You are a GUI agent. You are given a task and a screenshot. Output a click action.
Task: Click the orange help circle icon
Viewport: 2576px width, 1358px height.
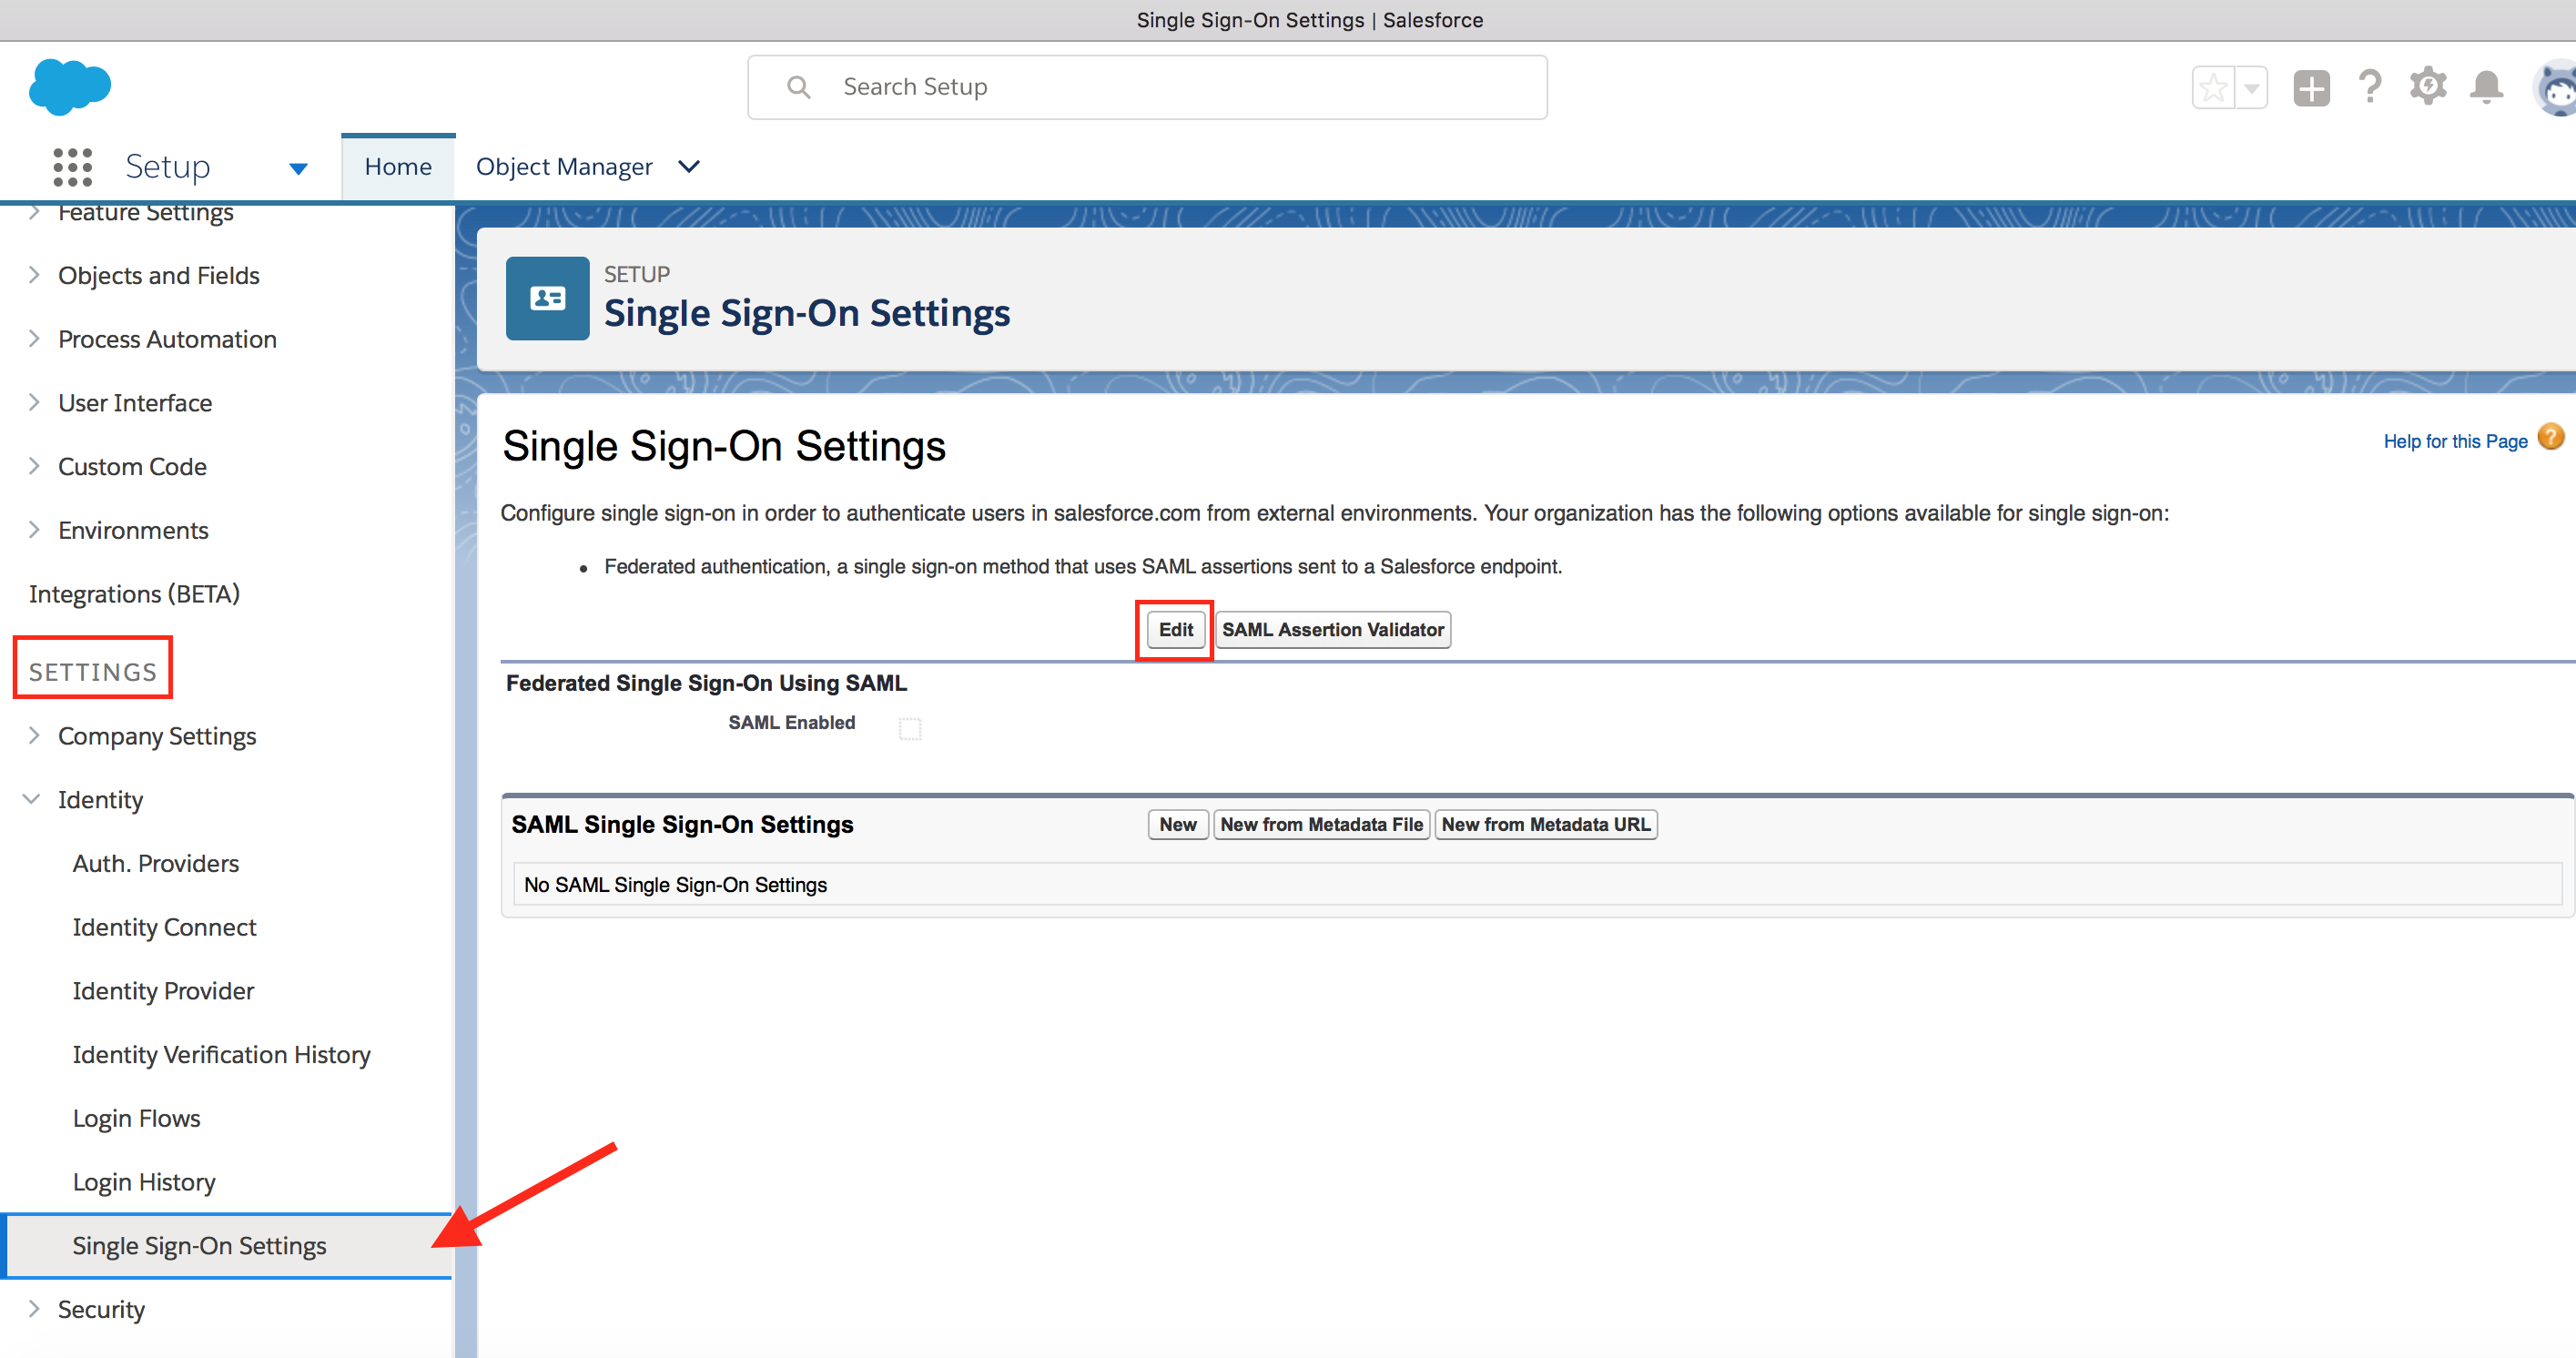2551,438
